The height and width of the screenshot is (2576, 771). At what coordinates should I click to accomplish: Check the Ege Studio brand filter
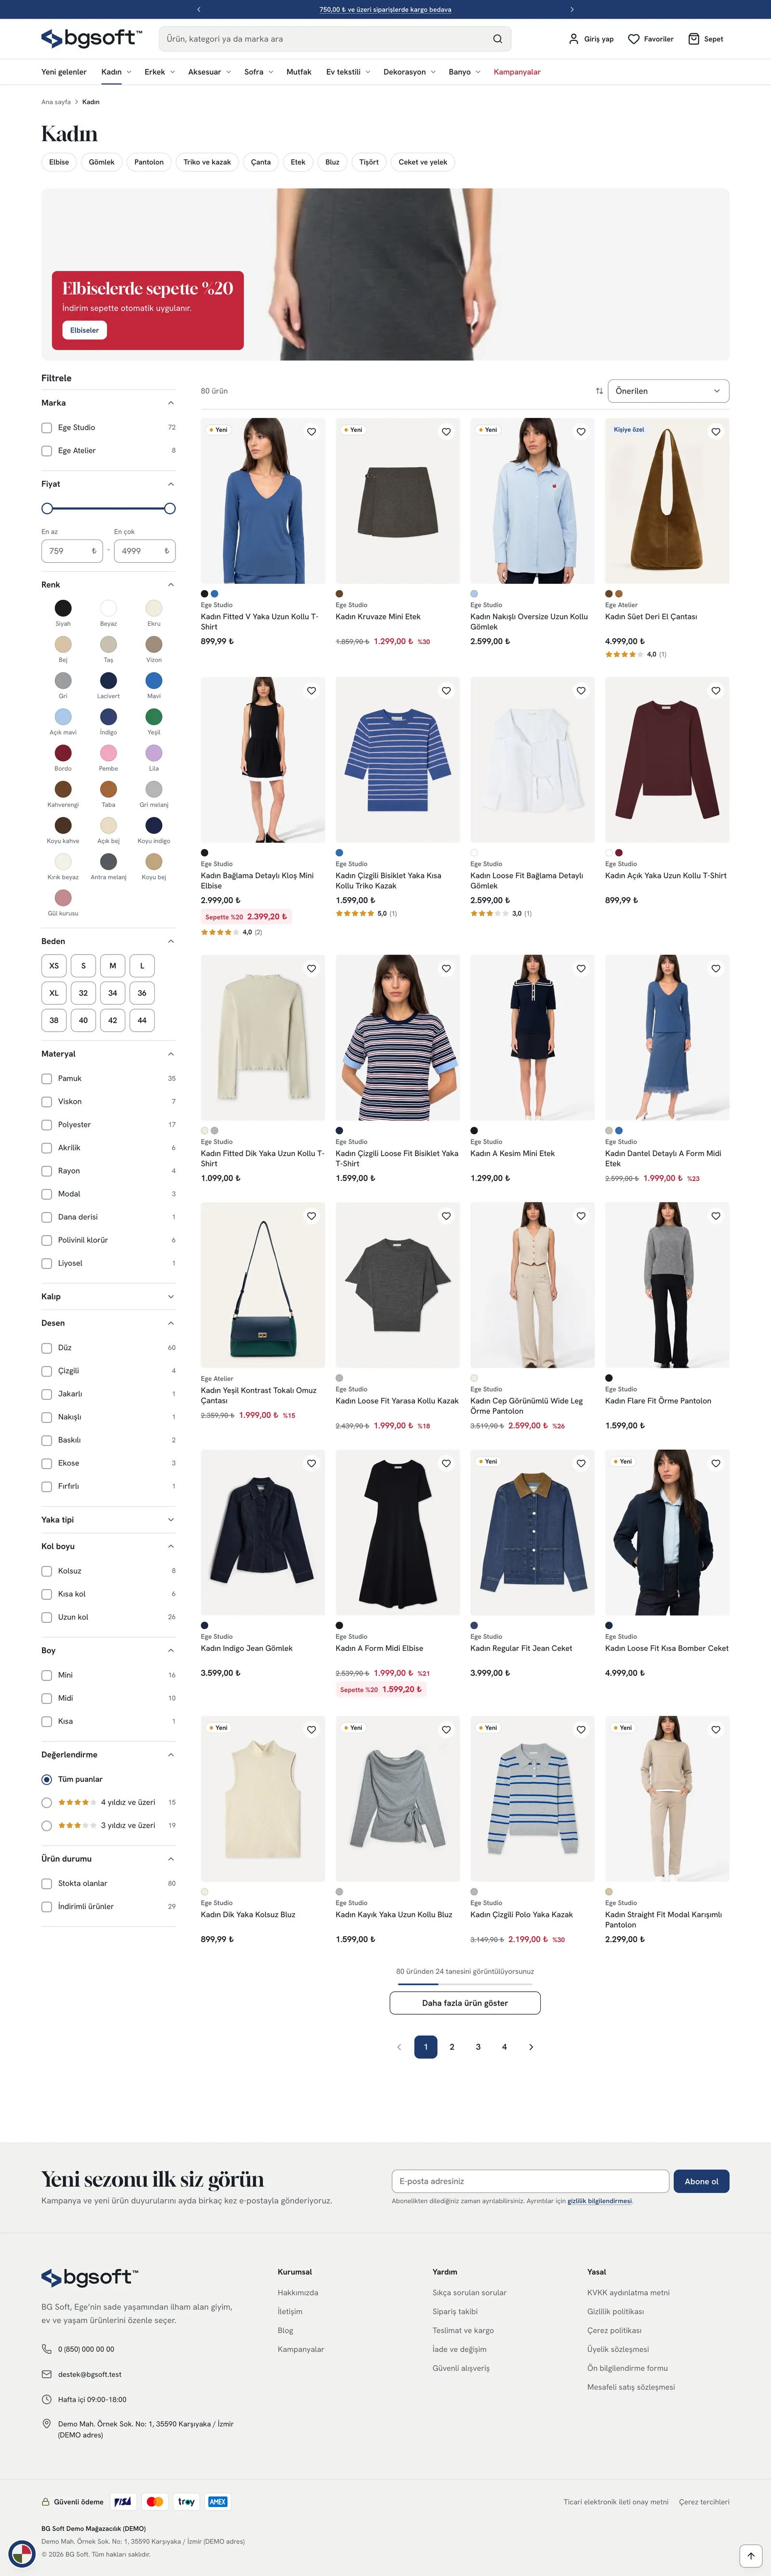click(47, 428)
